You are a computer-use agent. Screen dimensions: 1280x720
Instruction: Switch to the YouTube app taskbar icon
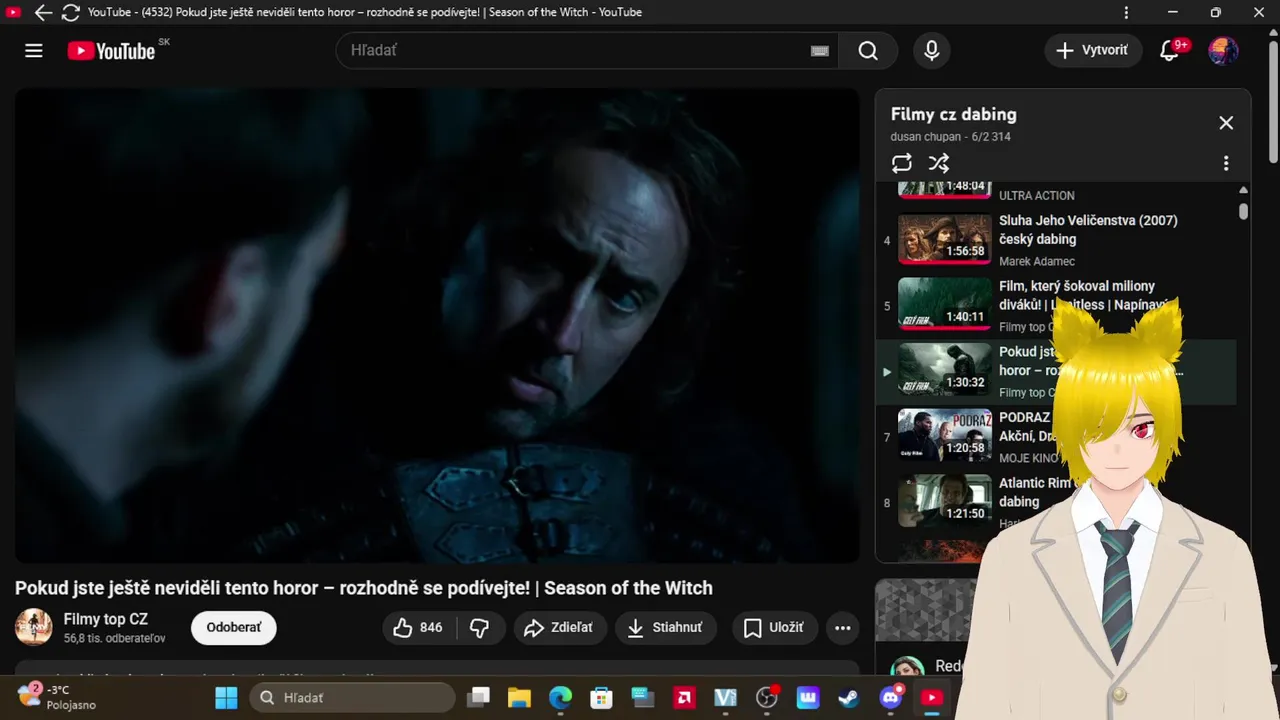pyautogui.click(x=932, y=697)
